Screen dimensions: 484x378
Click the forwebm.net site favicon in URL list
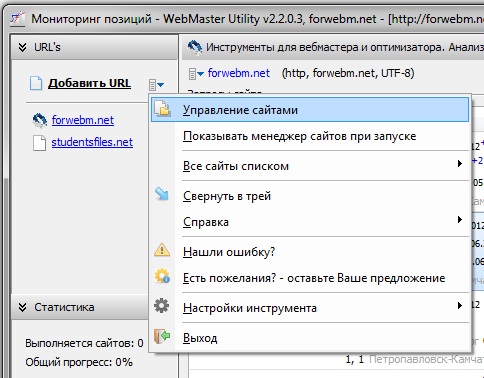click(x=40, y=120)
